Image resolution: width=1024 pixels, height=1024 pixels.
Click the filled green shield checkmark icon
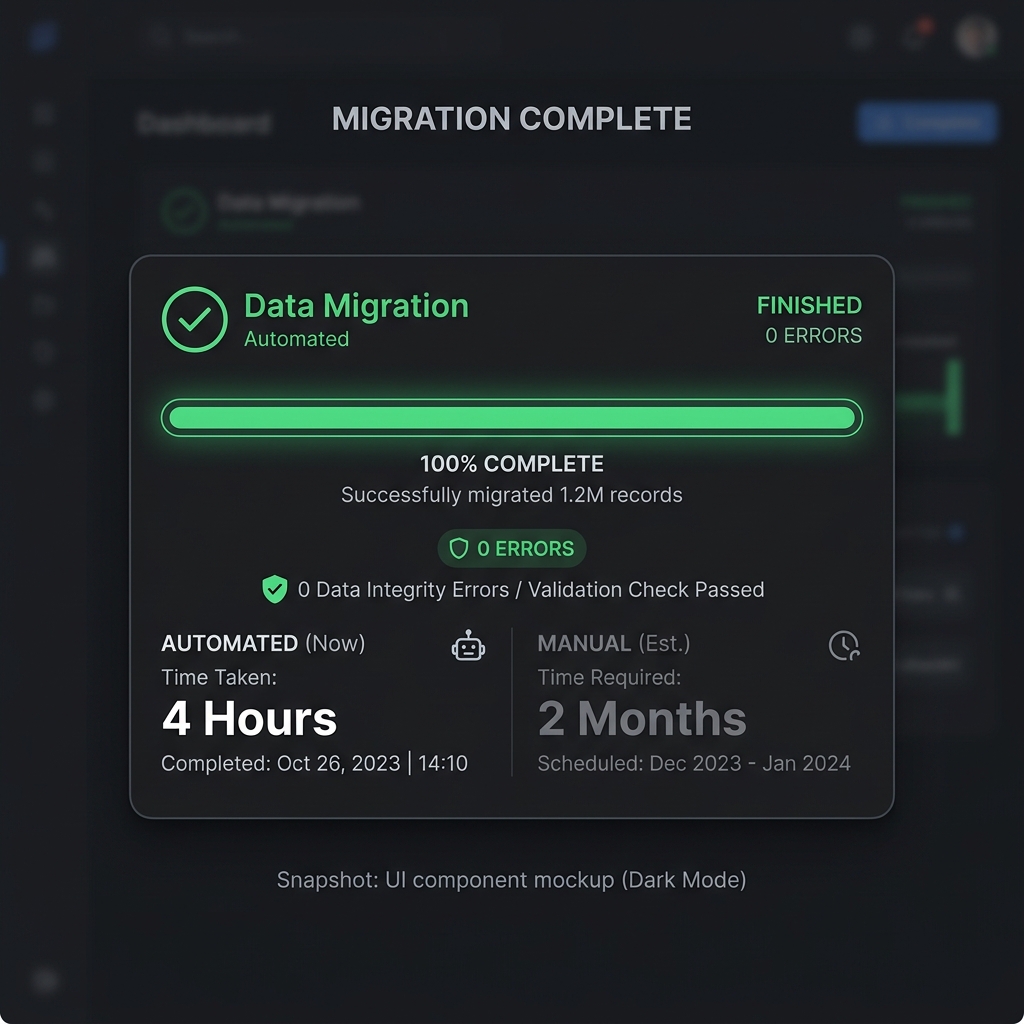click(275, 589)
